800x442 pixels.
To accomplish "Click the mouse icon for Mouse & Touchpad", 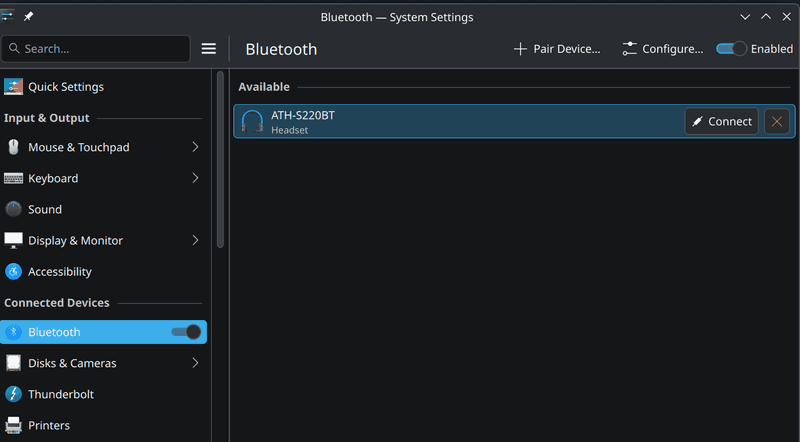I will (13, 147).
